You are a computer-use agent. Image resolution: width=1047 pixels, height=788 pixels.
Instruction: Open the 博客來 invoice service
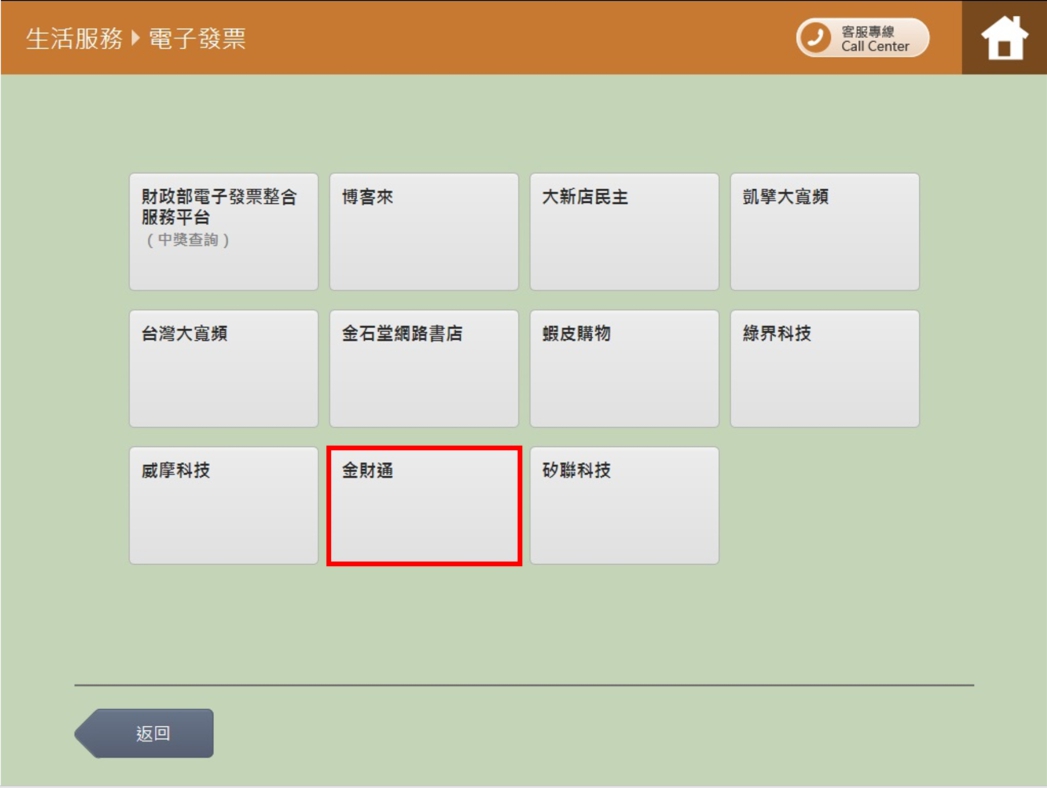click(423, 230)
